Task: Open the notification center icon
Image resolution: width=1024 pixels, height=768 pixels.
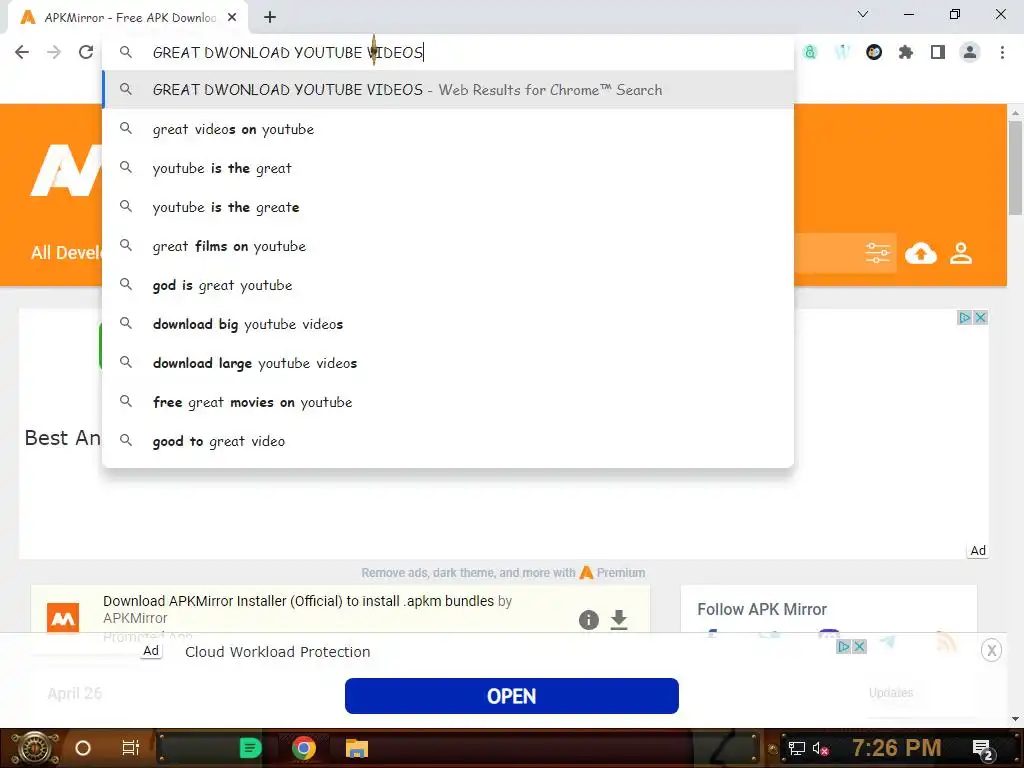Action: 983,749
